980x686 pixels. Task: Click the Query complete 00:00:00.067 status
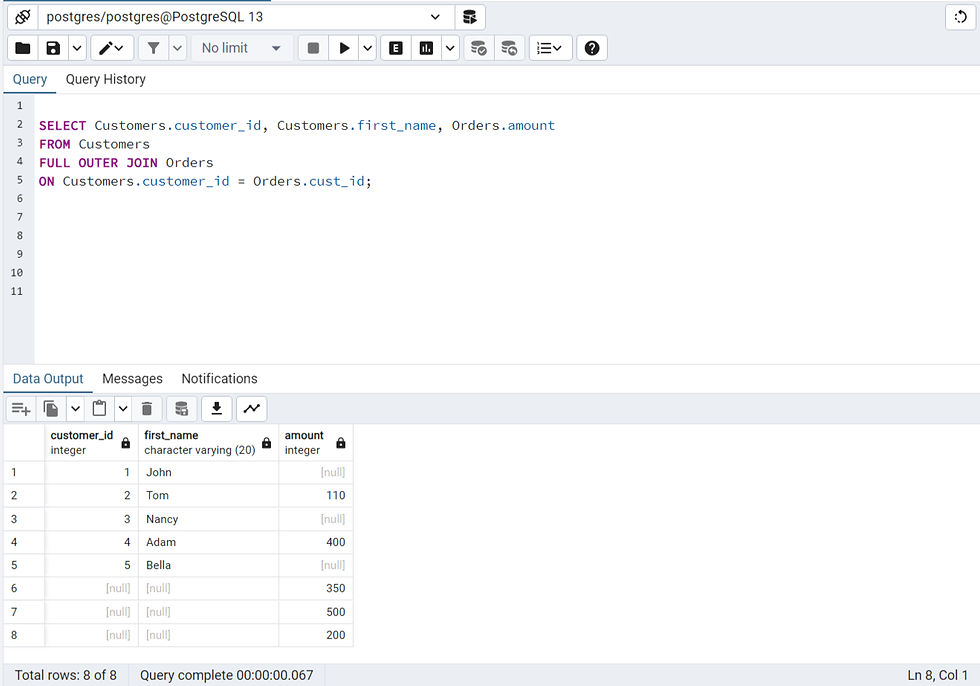(x=226, y=675)
